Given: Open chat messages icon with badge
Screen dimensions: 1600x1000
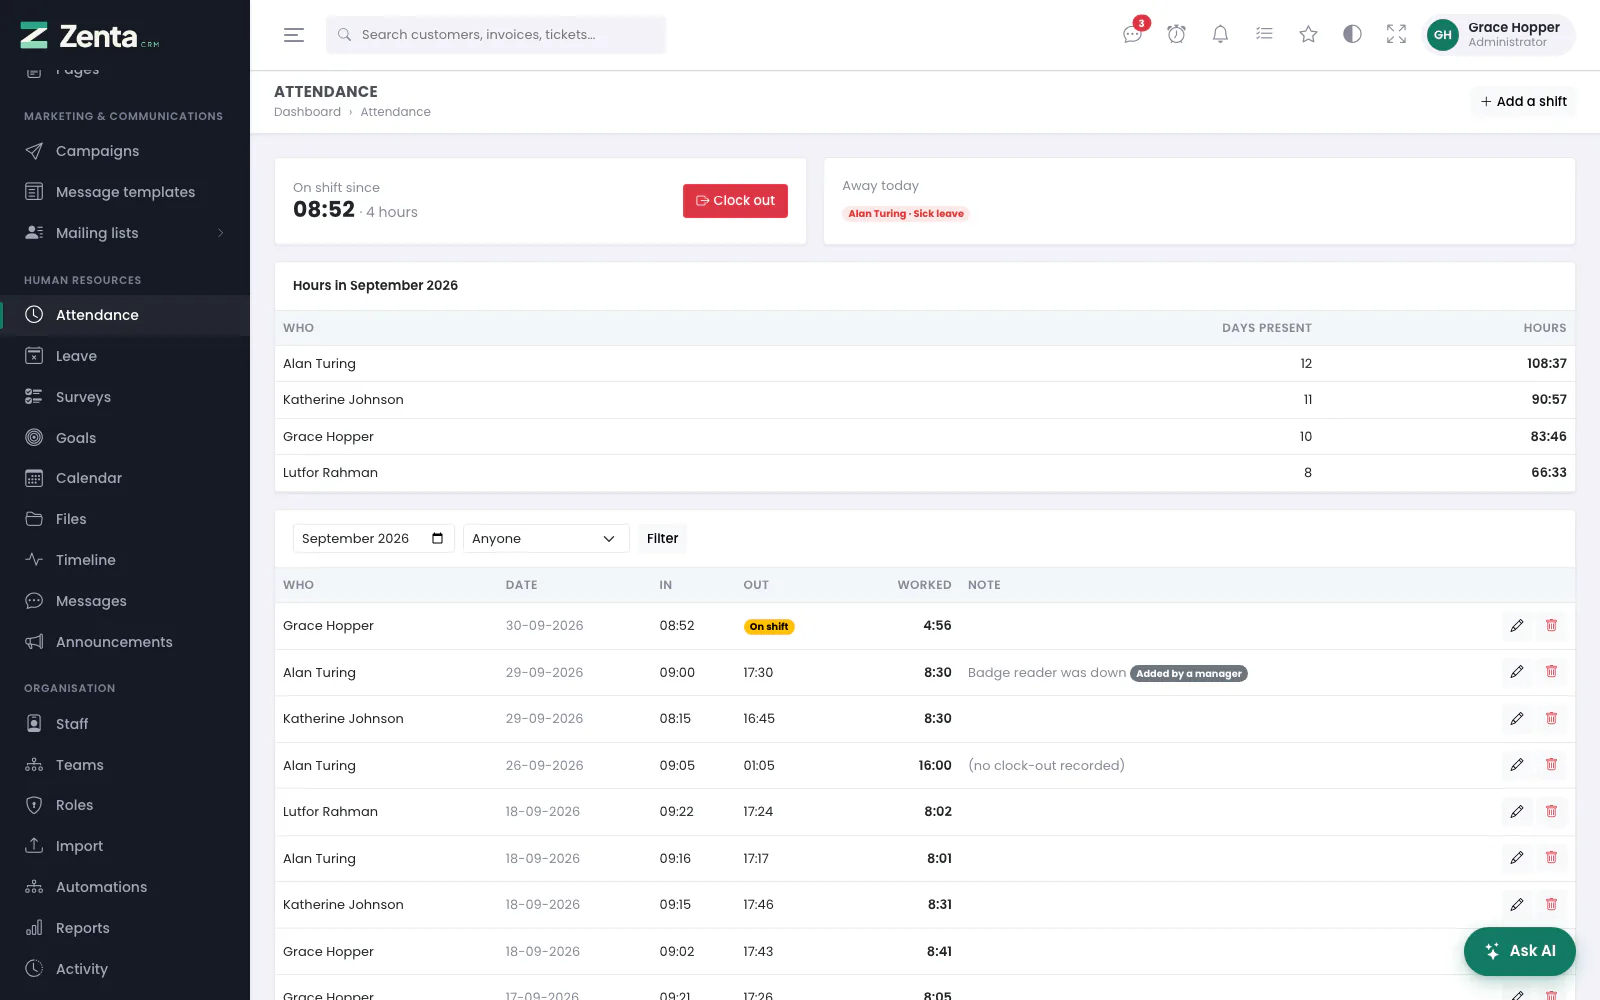Looking at the screenshot, I should (x=1133, y=34).
